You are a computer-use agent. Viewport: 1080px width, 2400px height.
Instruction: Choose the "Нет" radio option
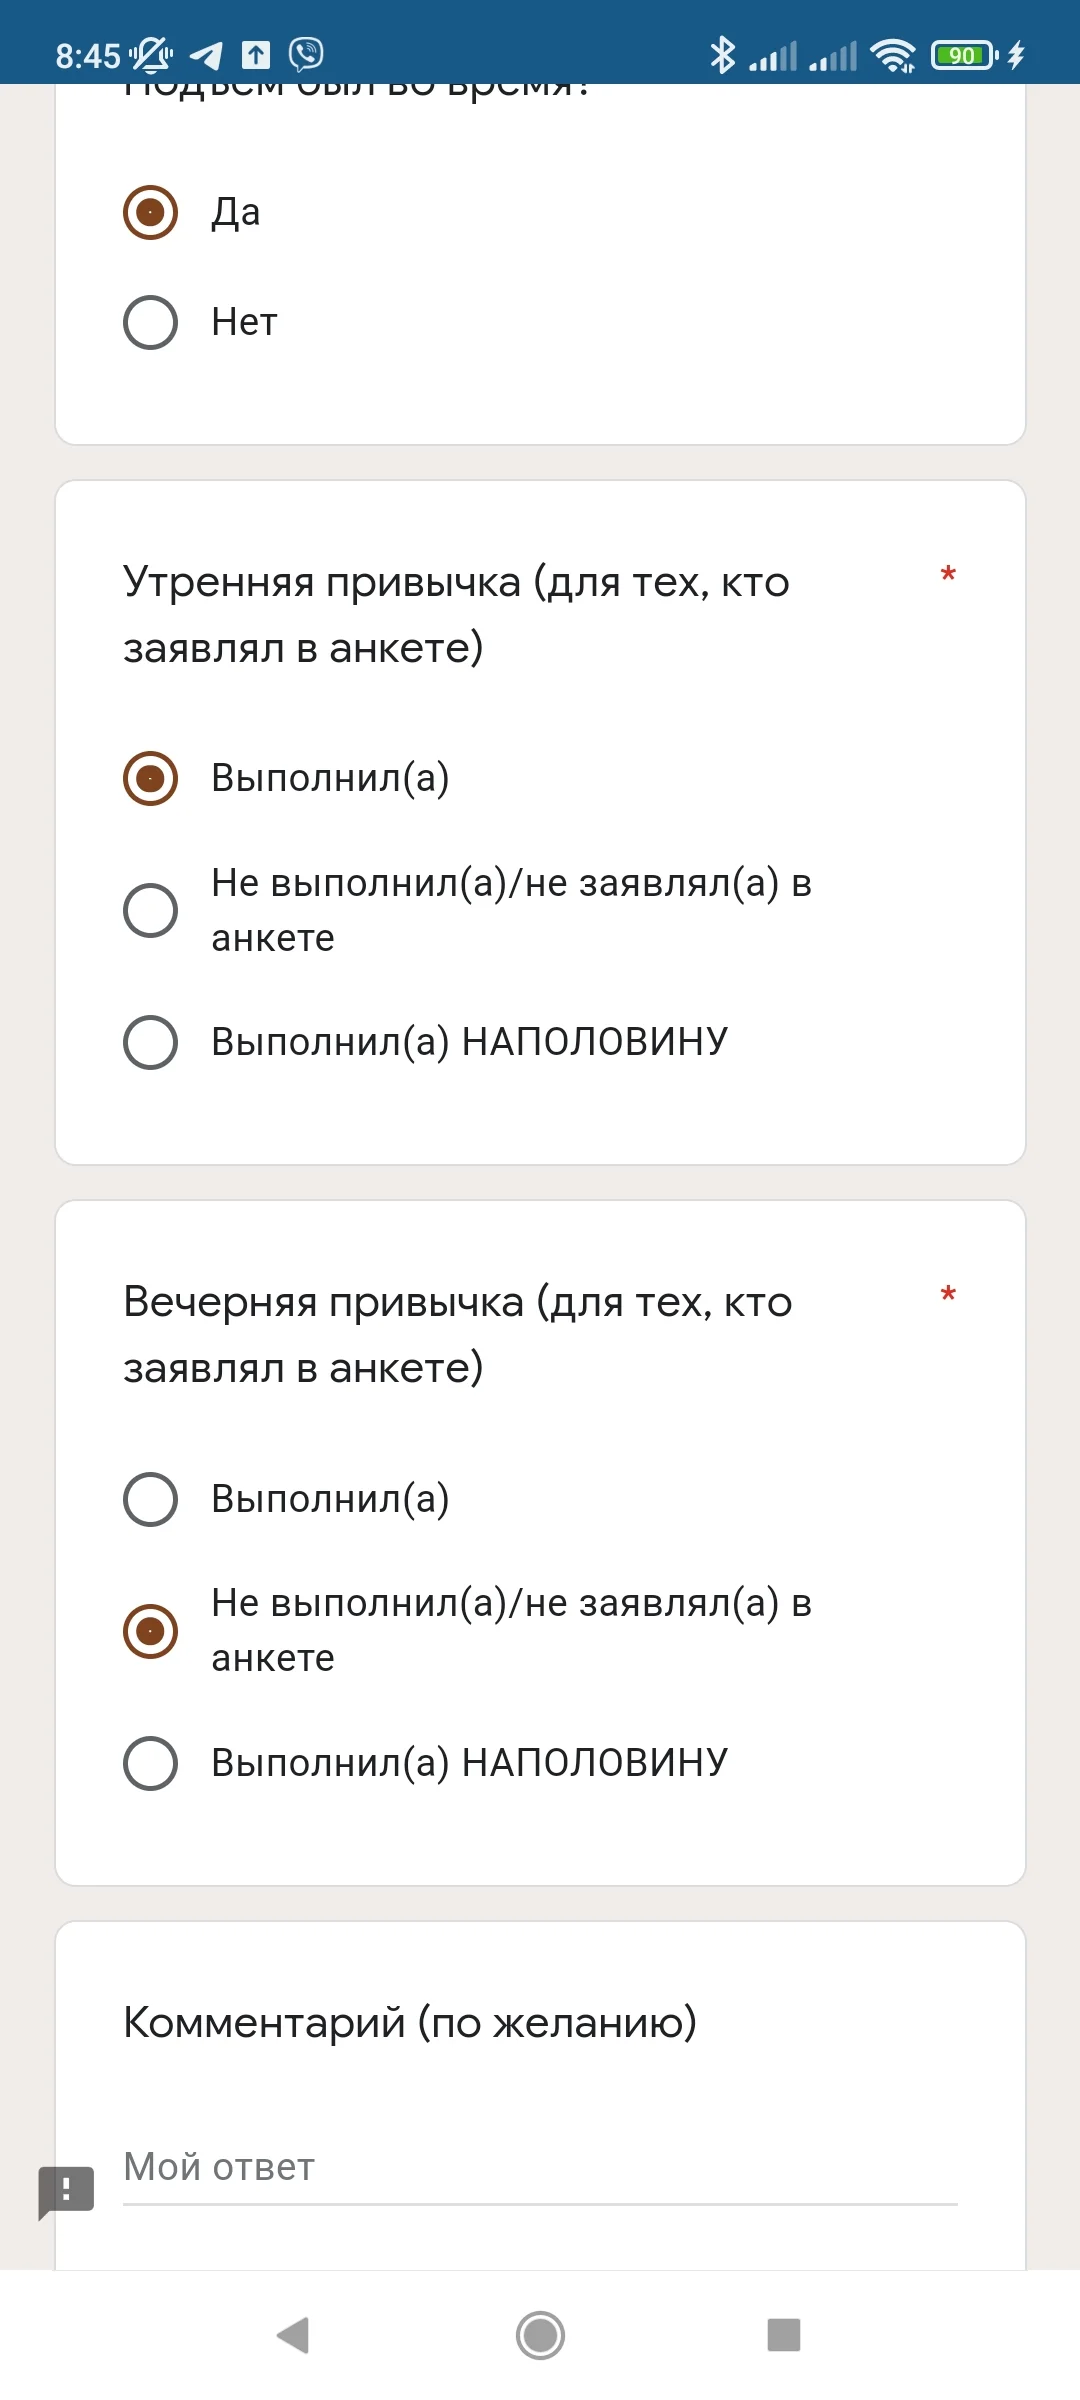click(151, 322)
